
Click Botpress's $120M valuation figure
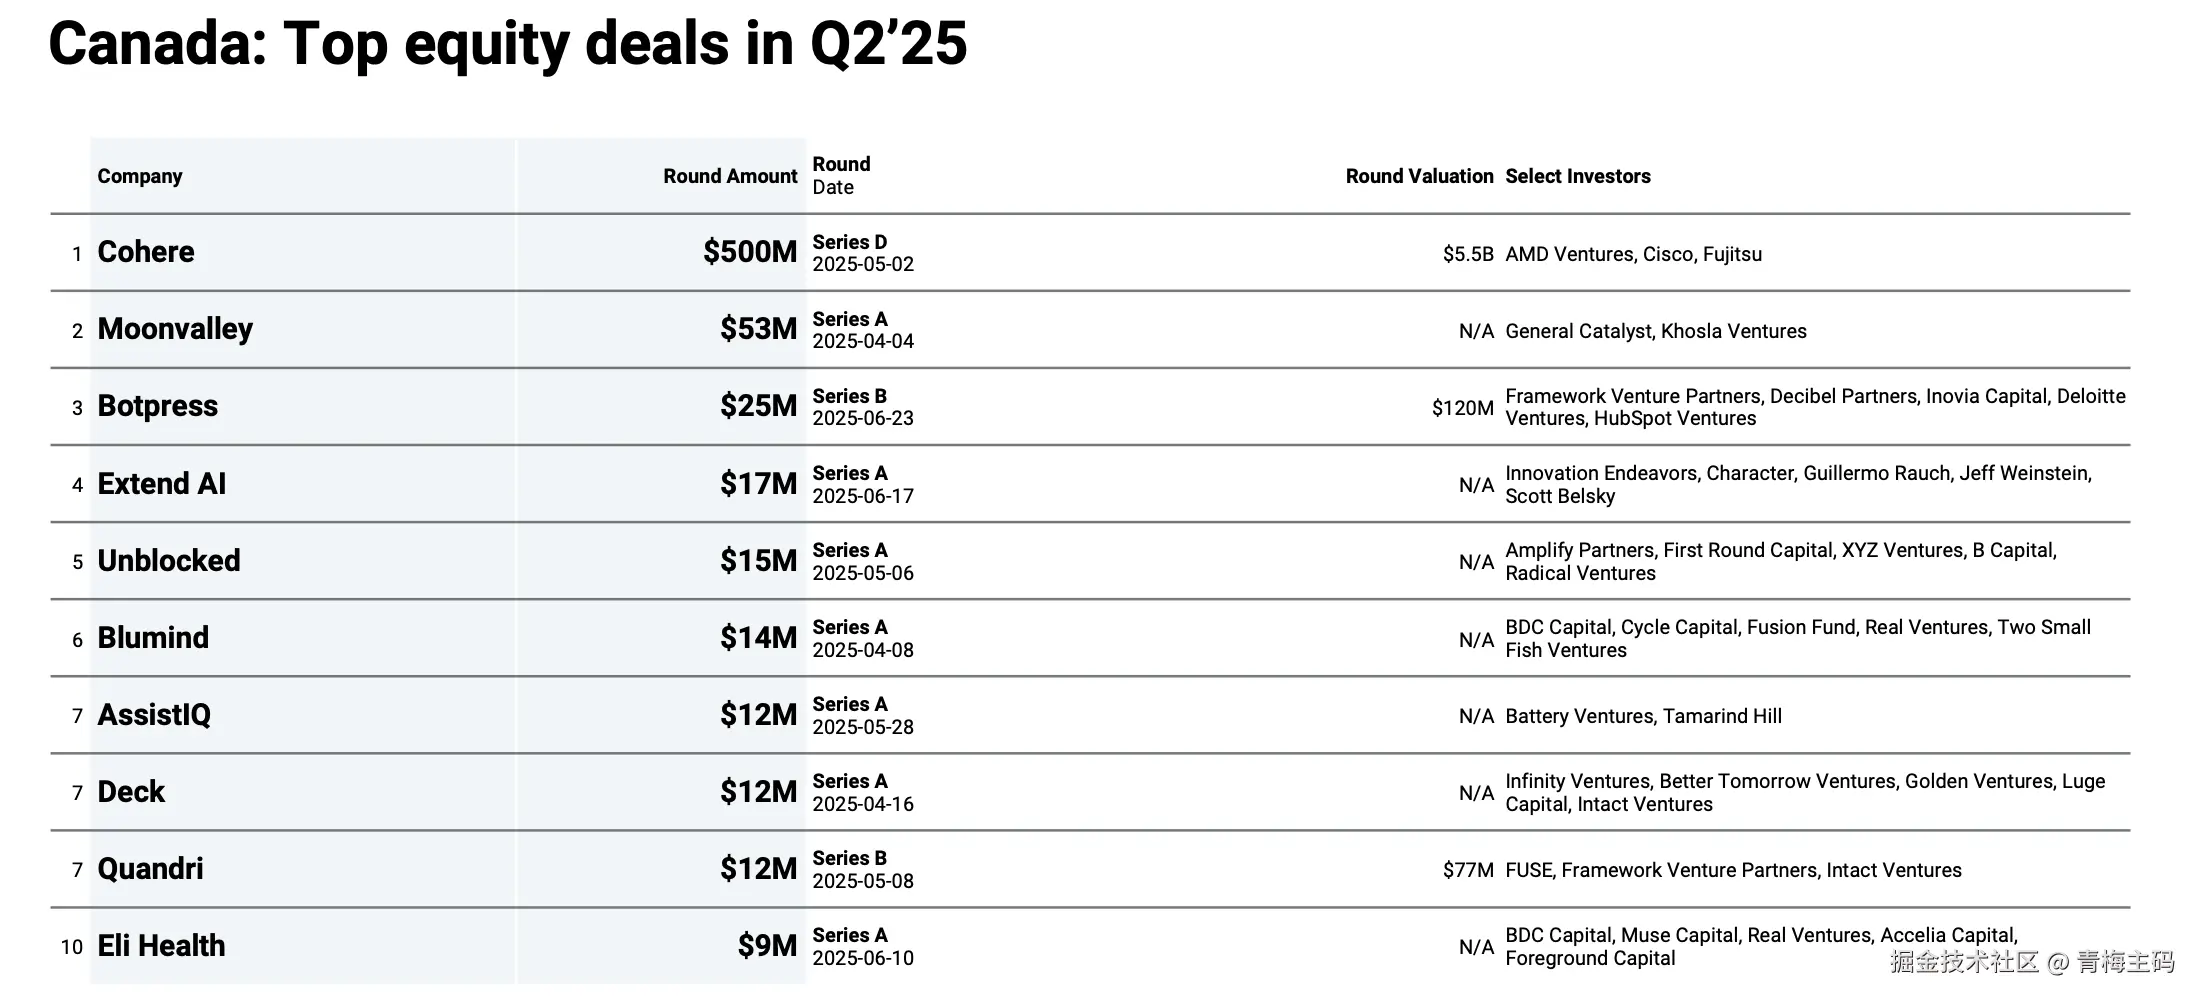coord(1462,408)
